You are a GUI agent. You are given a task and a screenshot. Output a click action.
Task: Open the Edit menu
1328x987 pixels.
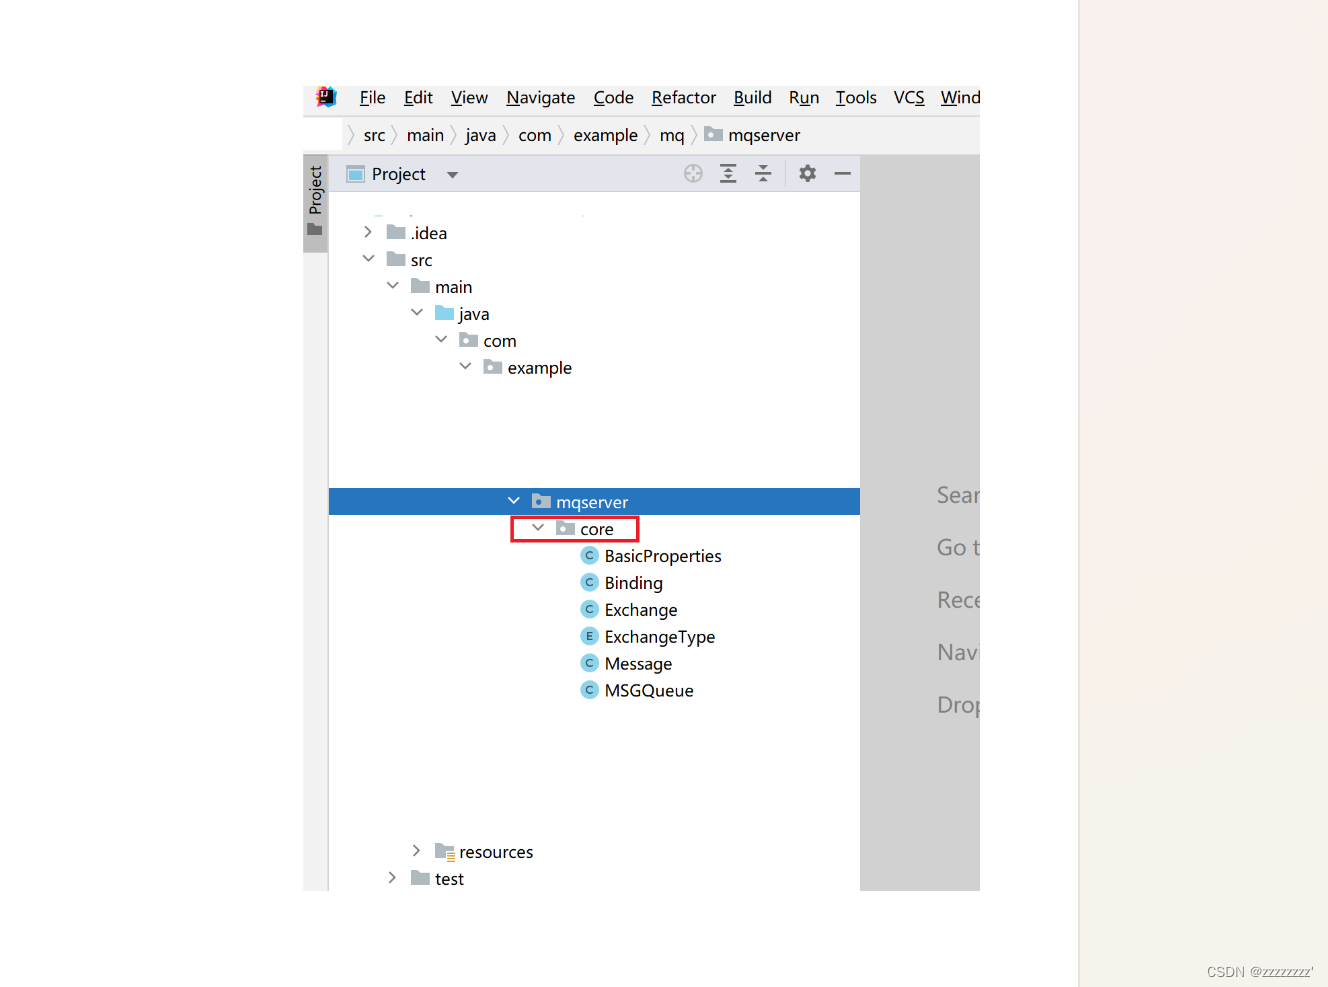418,97
